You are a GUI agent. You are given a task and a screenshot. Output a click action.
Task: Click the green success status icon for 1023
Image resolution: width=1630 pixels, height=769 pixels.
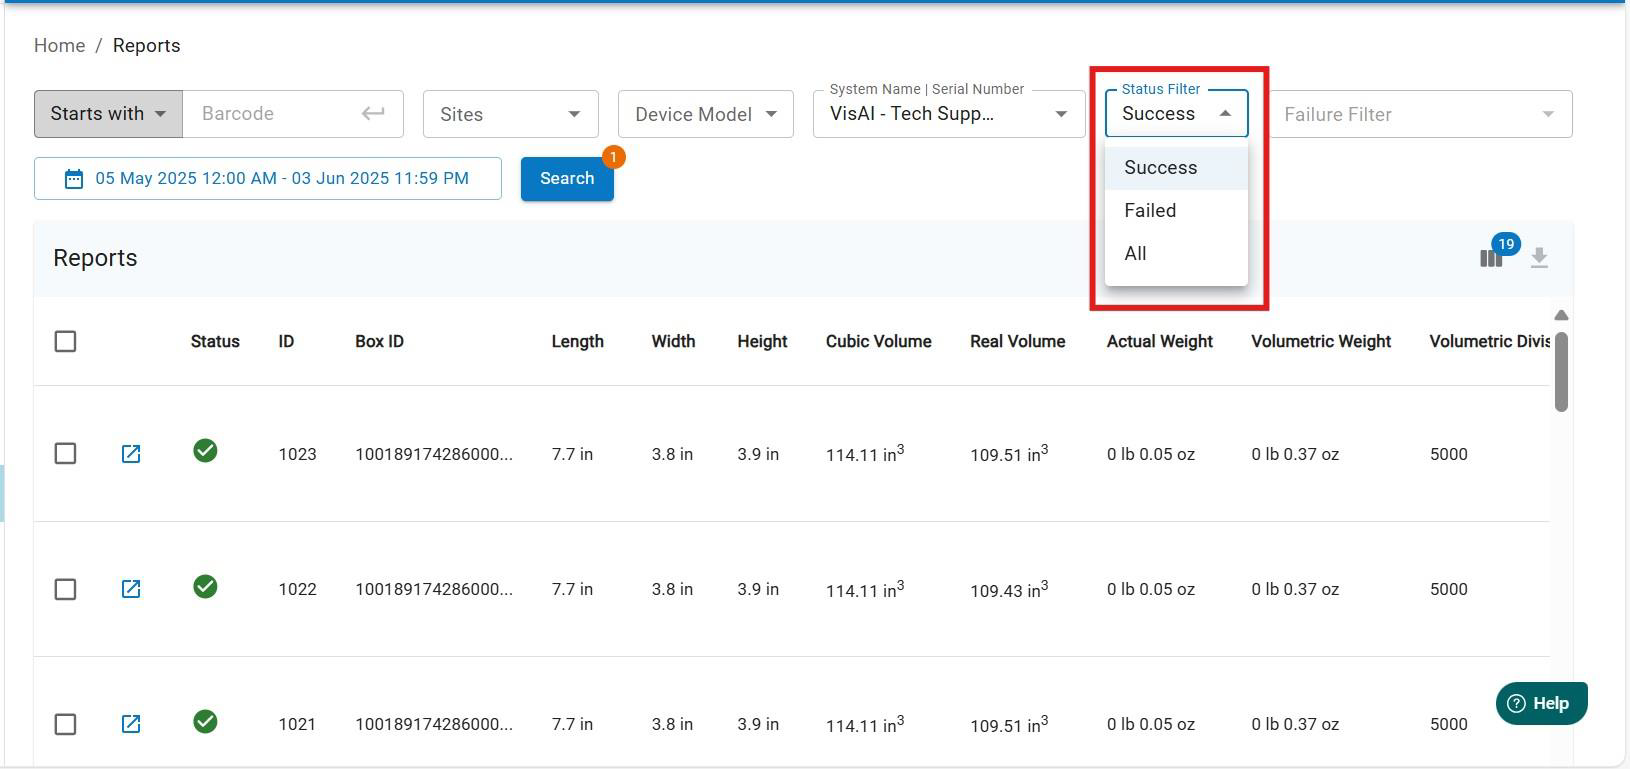click(x=205, y=451)
